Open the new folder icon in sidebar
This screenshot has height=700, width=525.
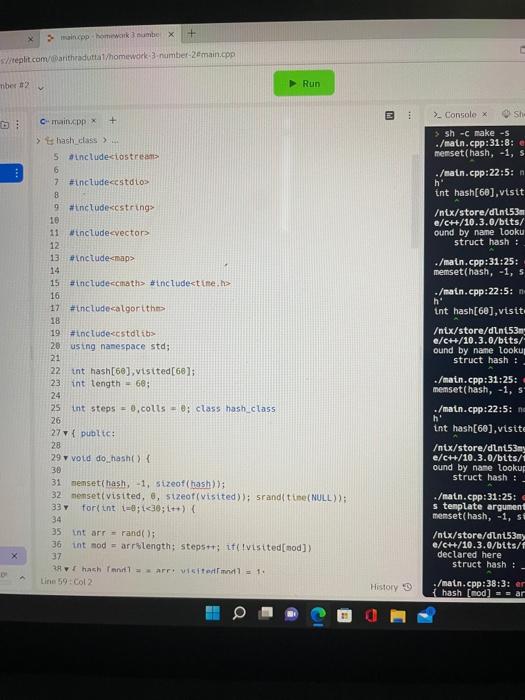tap(4, 125)
